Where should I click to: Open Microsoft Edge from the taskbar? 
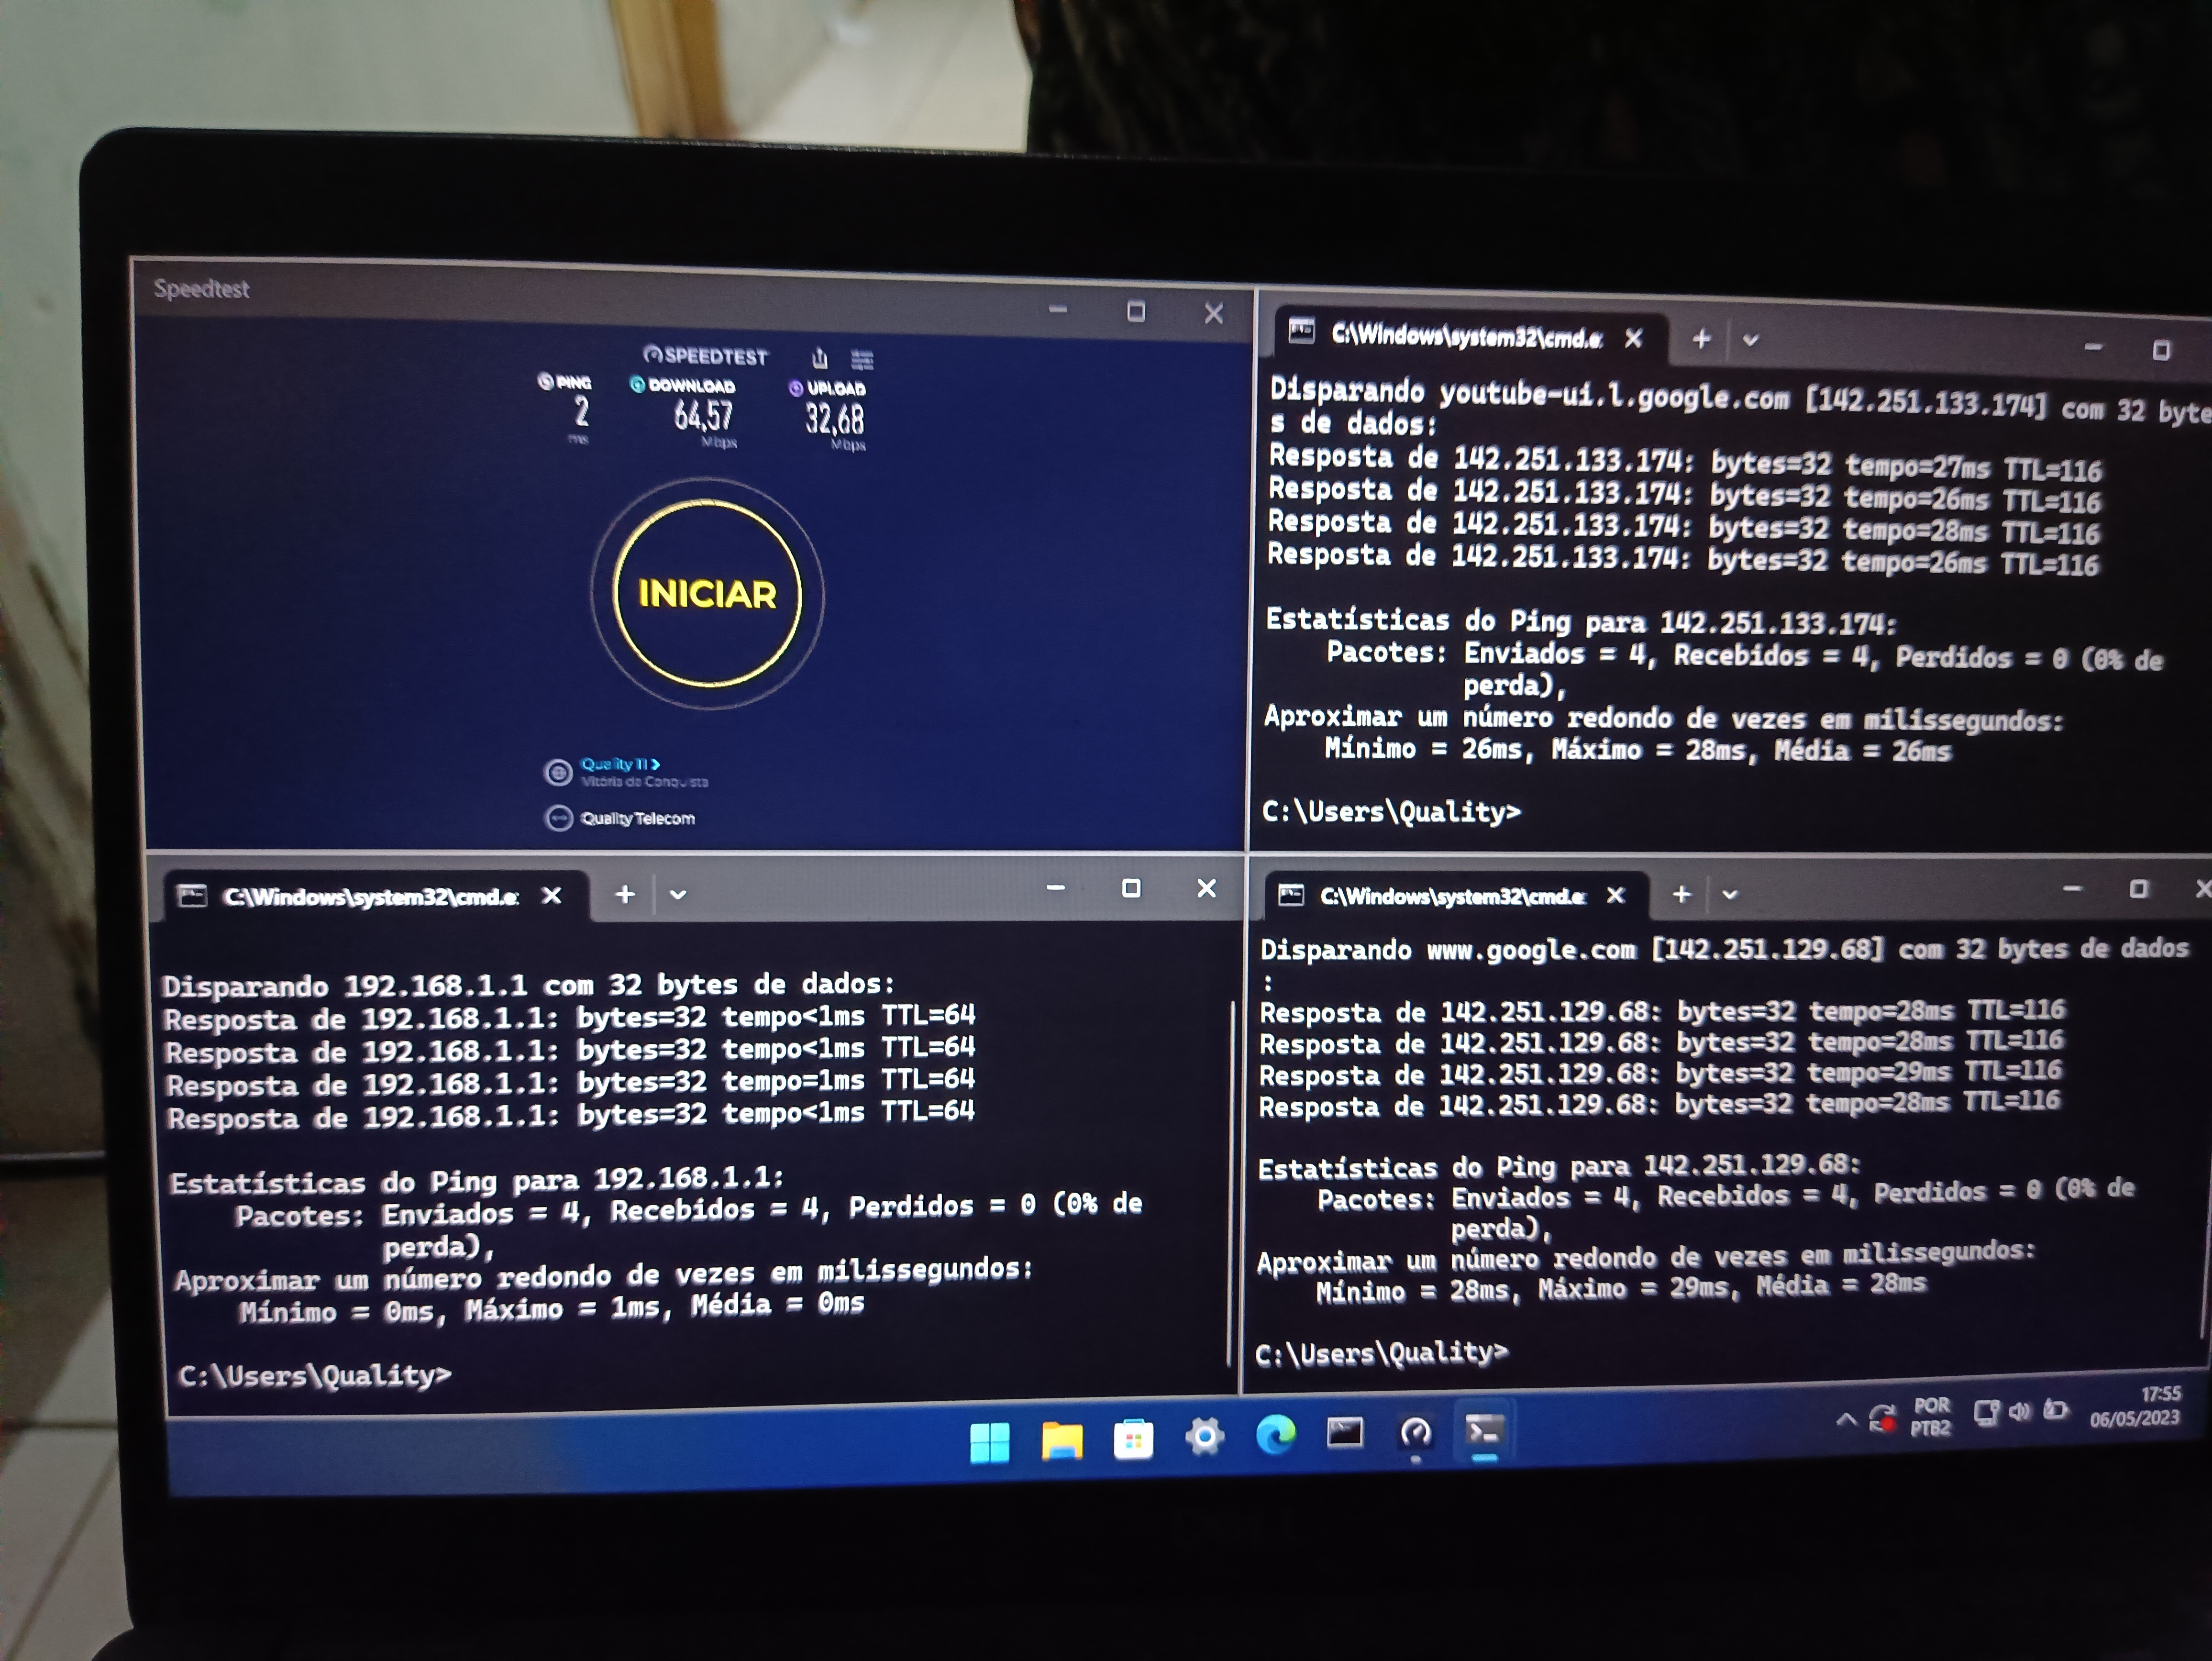(x=1275, y=1436)
